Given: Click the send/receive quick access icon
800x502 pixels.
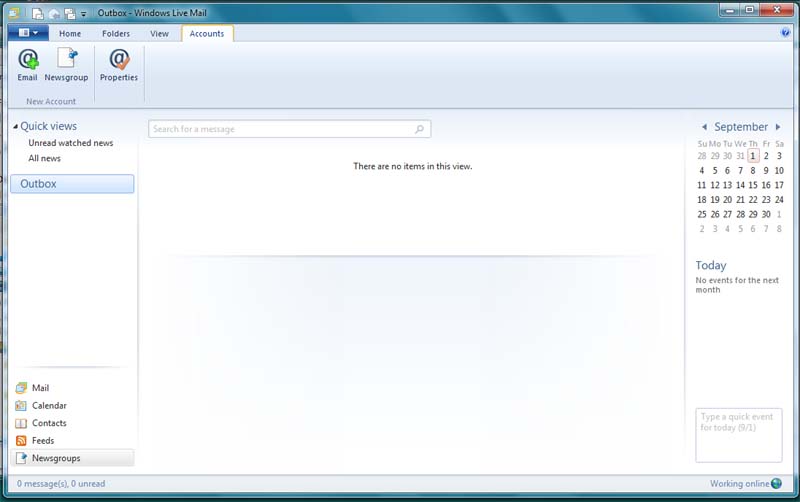Looking at the screenshot, I should pos(70,14).
